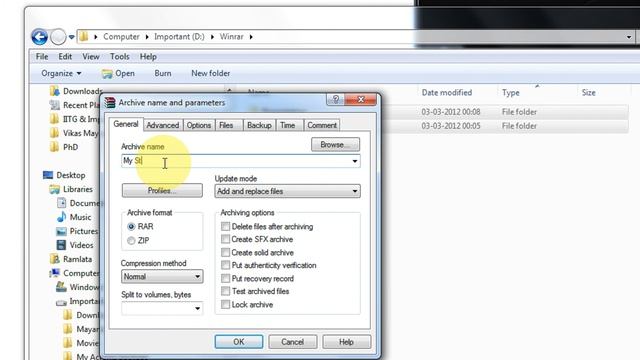Click the Desktop icon in the navigation tree
The image size is (640, 360).
click(48, 175)
